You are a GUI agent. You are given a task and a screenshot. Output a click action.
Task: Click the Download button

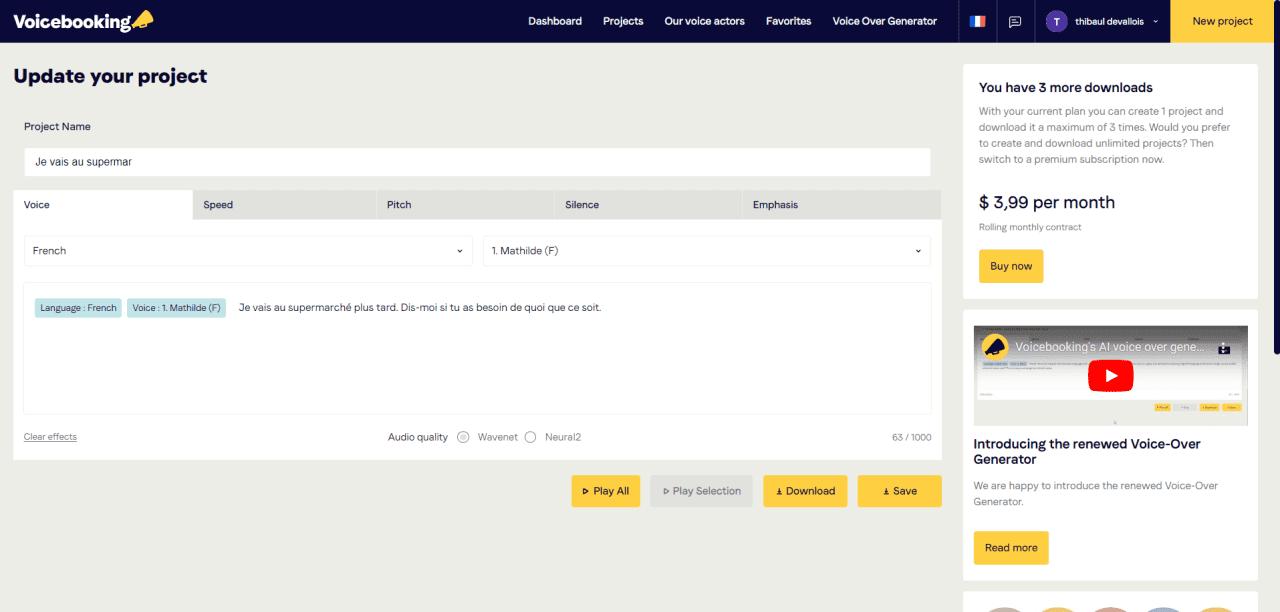pos(805,491)
